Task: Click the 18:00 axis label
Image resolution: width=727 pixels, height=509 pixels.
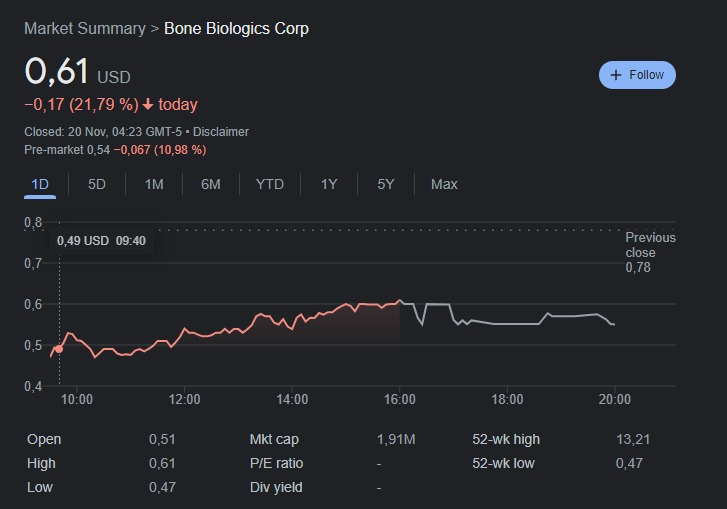Action: pos(507,399)
